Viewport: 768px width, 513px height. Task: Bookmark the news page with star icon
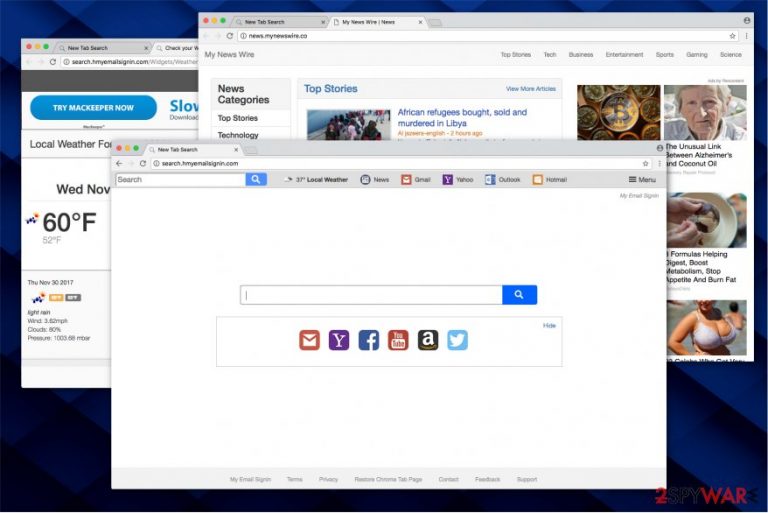733,36
